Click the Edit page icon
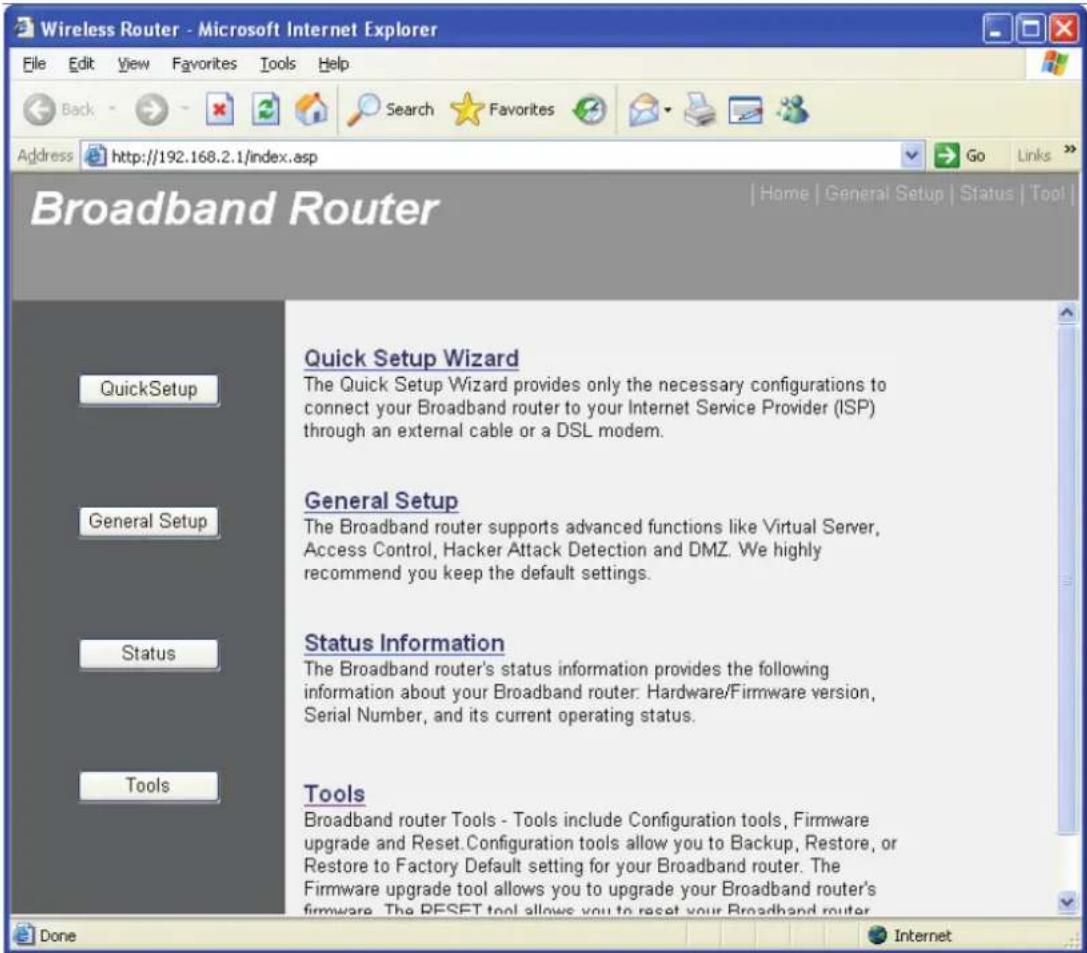The width and height of the screenshot is (1087, 953). (745, 110)
